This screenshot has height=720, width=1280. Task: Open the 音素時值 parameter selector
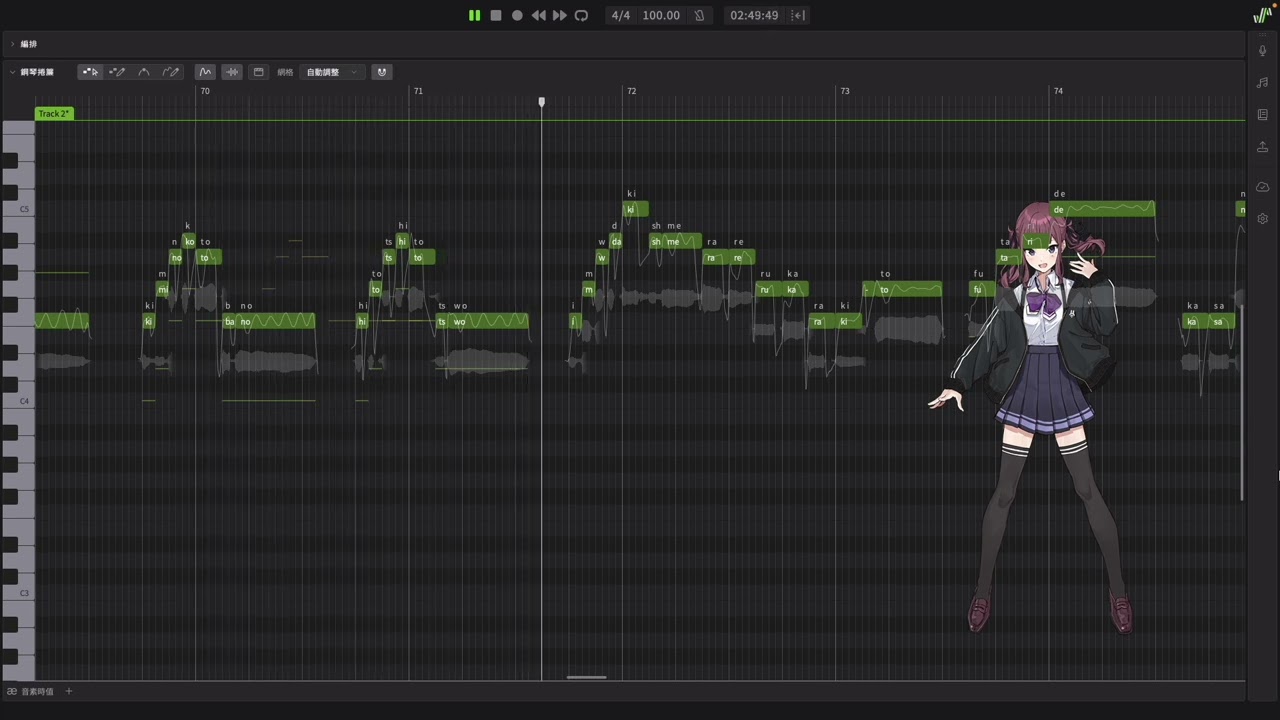click(31, 692)
